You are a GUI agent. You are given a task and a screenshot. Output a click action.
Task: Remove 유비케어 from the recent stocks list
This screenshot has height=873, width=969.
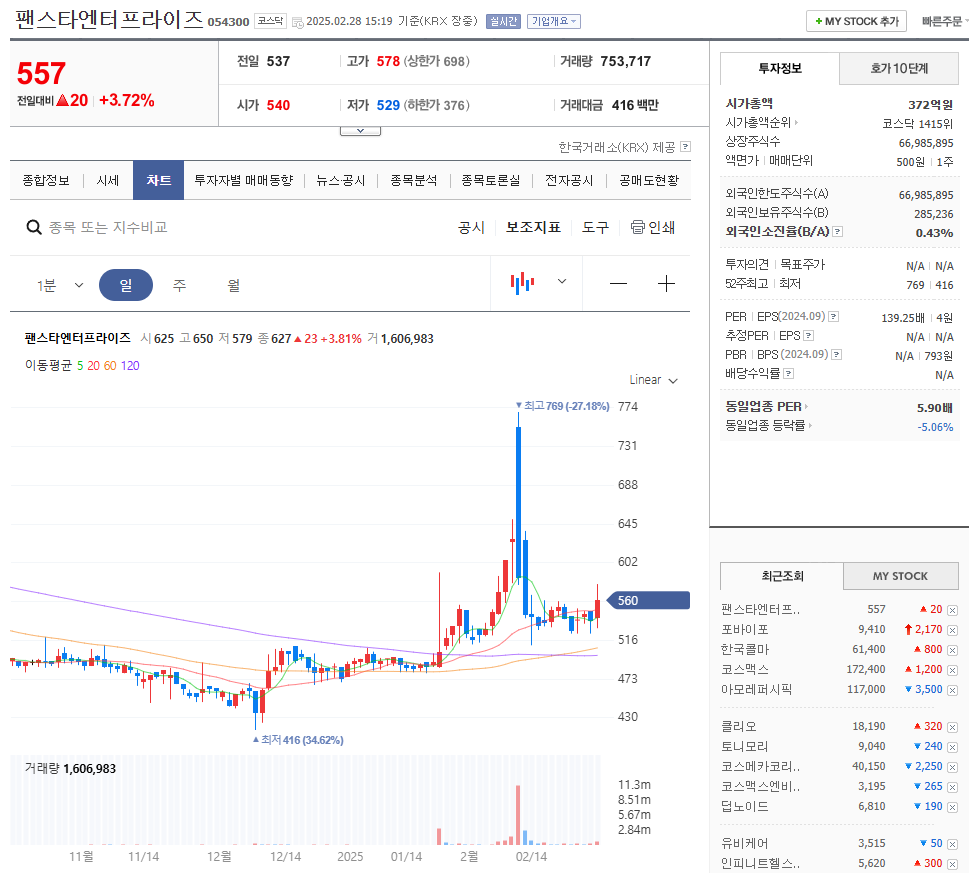pos(953,844)
